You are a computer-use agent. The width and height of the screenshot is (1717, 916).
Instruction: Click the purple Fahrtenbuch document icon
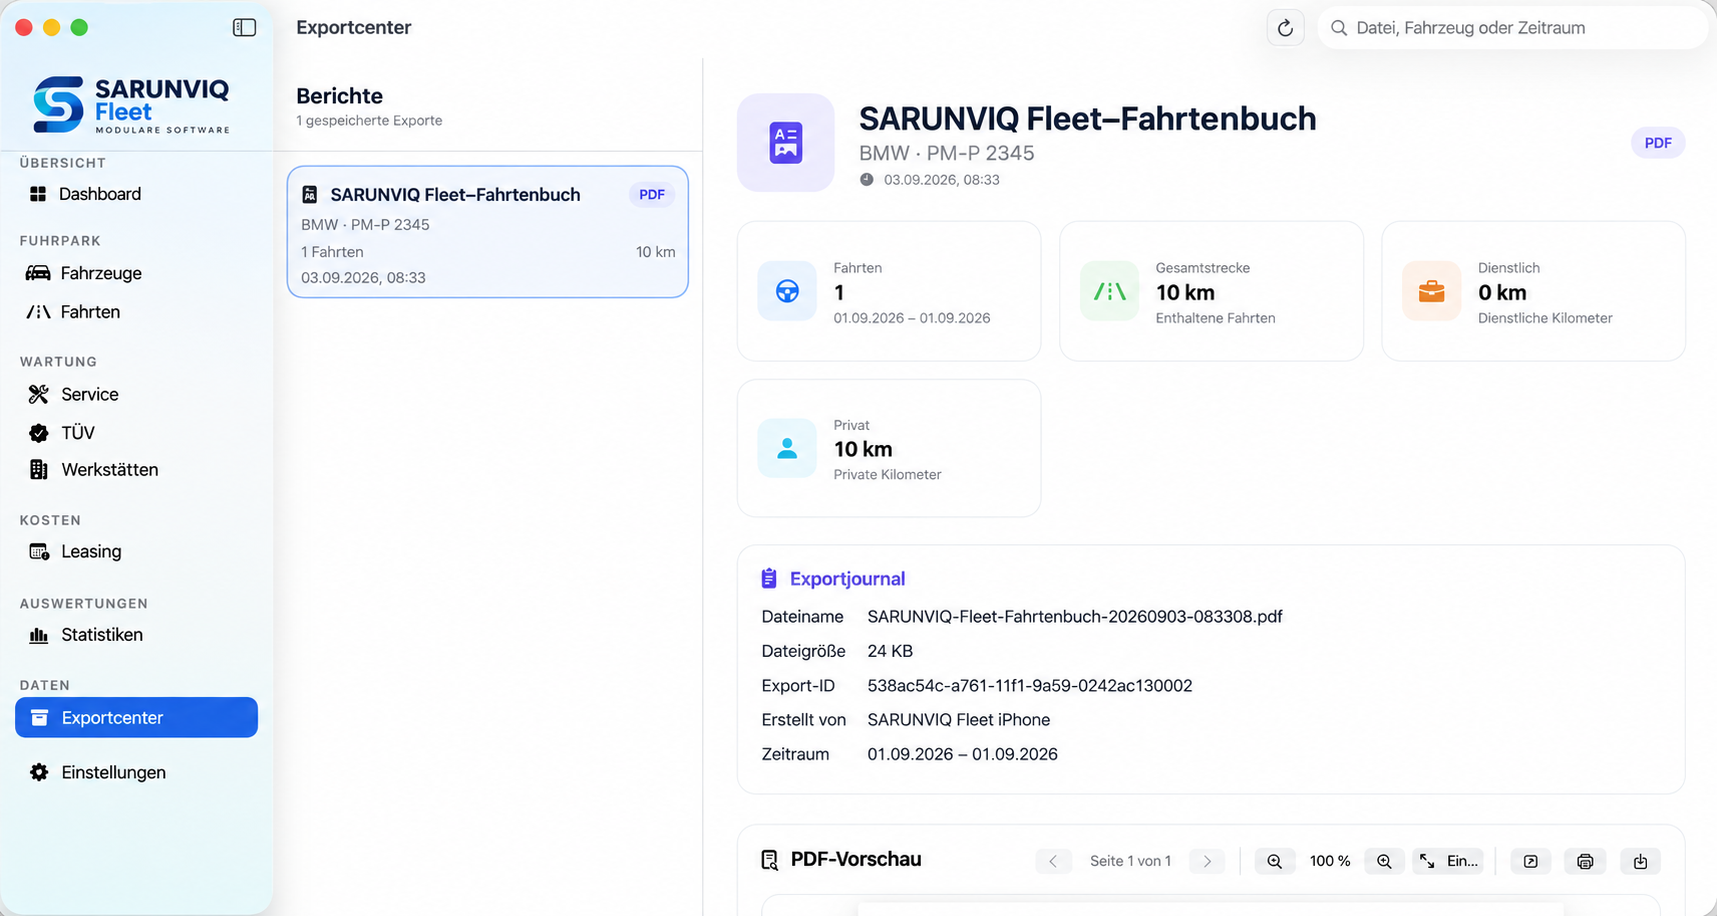point(786,143)
